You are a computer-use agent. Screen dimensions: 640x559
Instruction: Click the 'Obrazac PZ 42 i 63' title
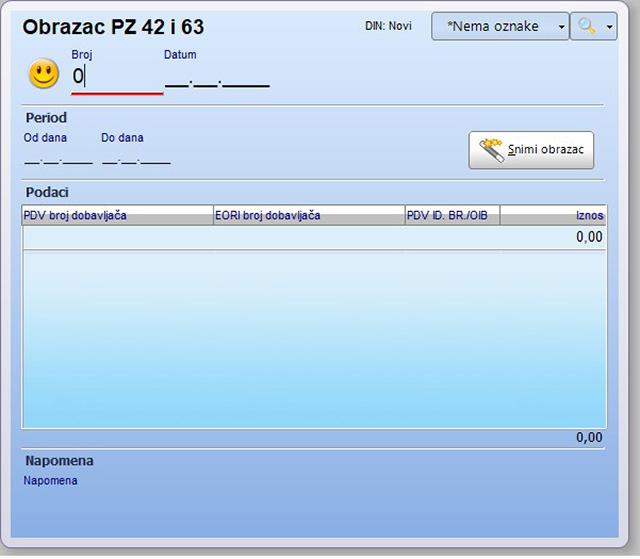point(113,27)
